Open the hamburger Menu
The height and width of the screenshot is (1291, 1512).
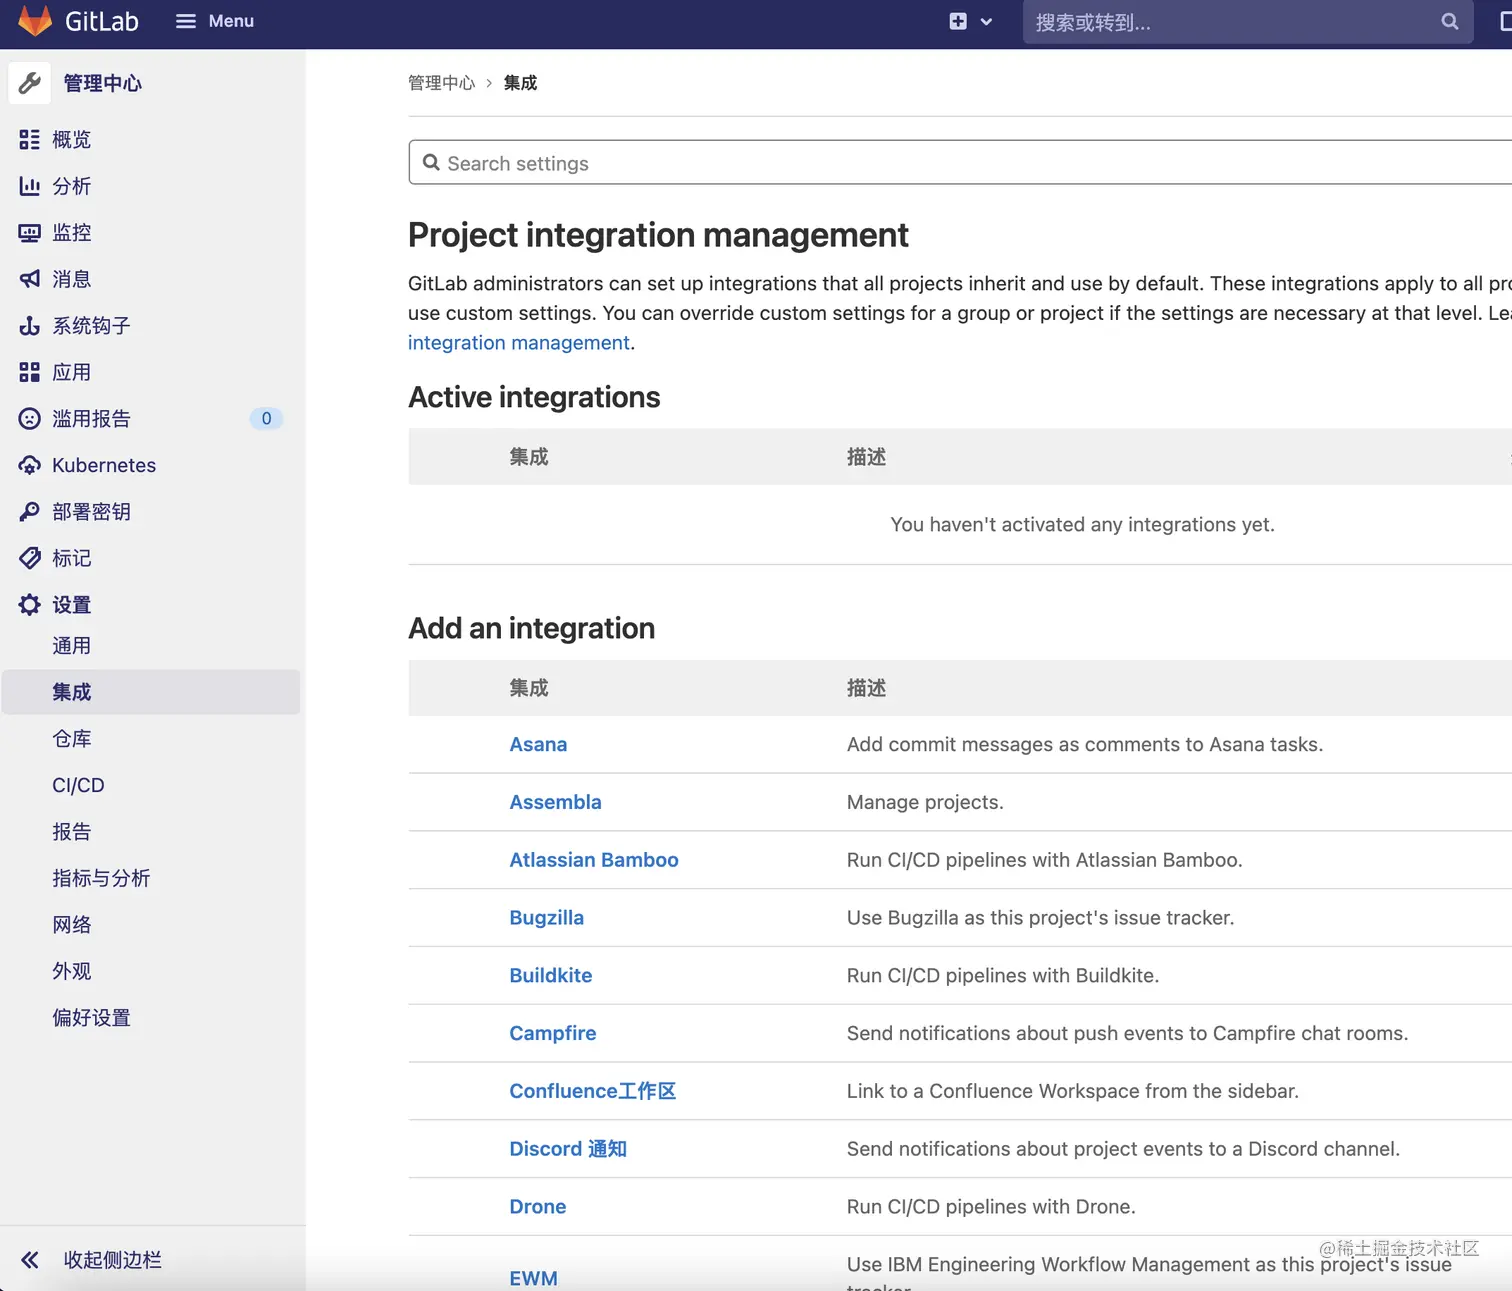click(215, 21)
